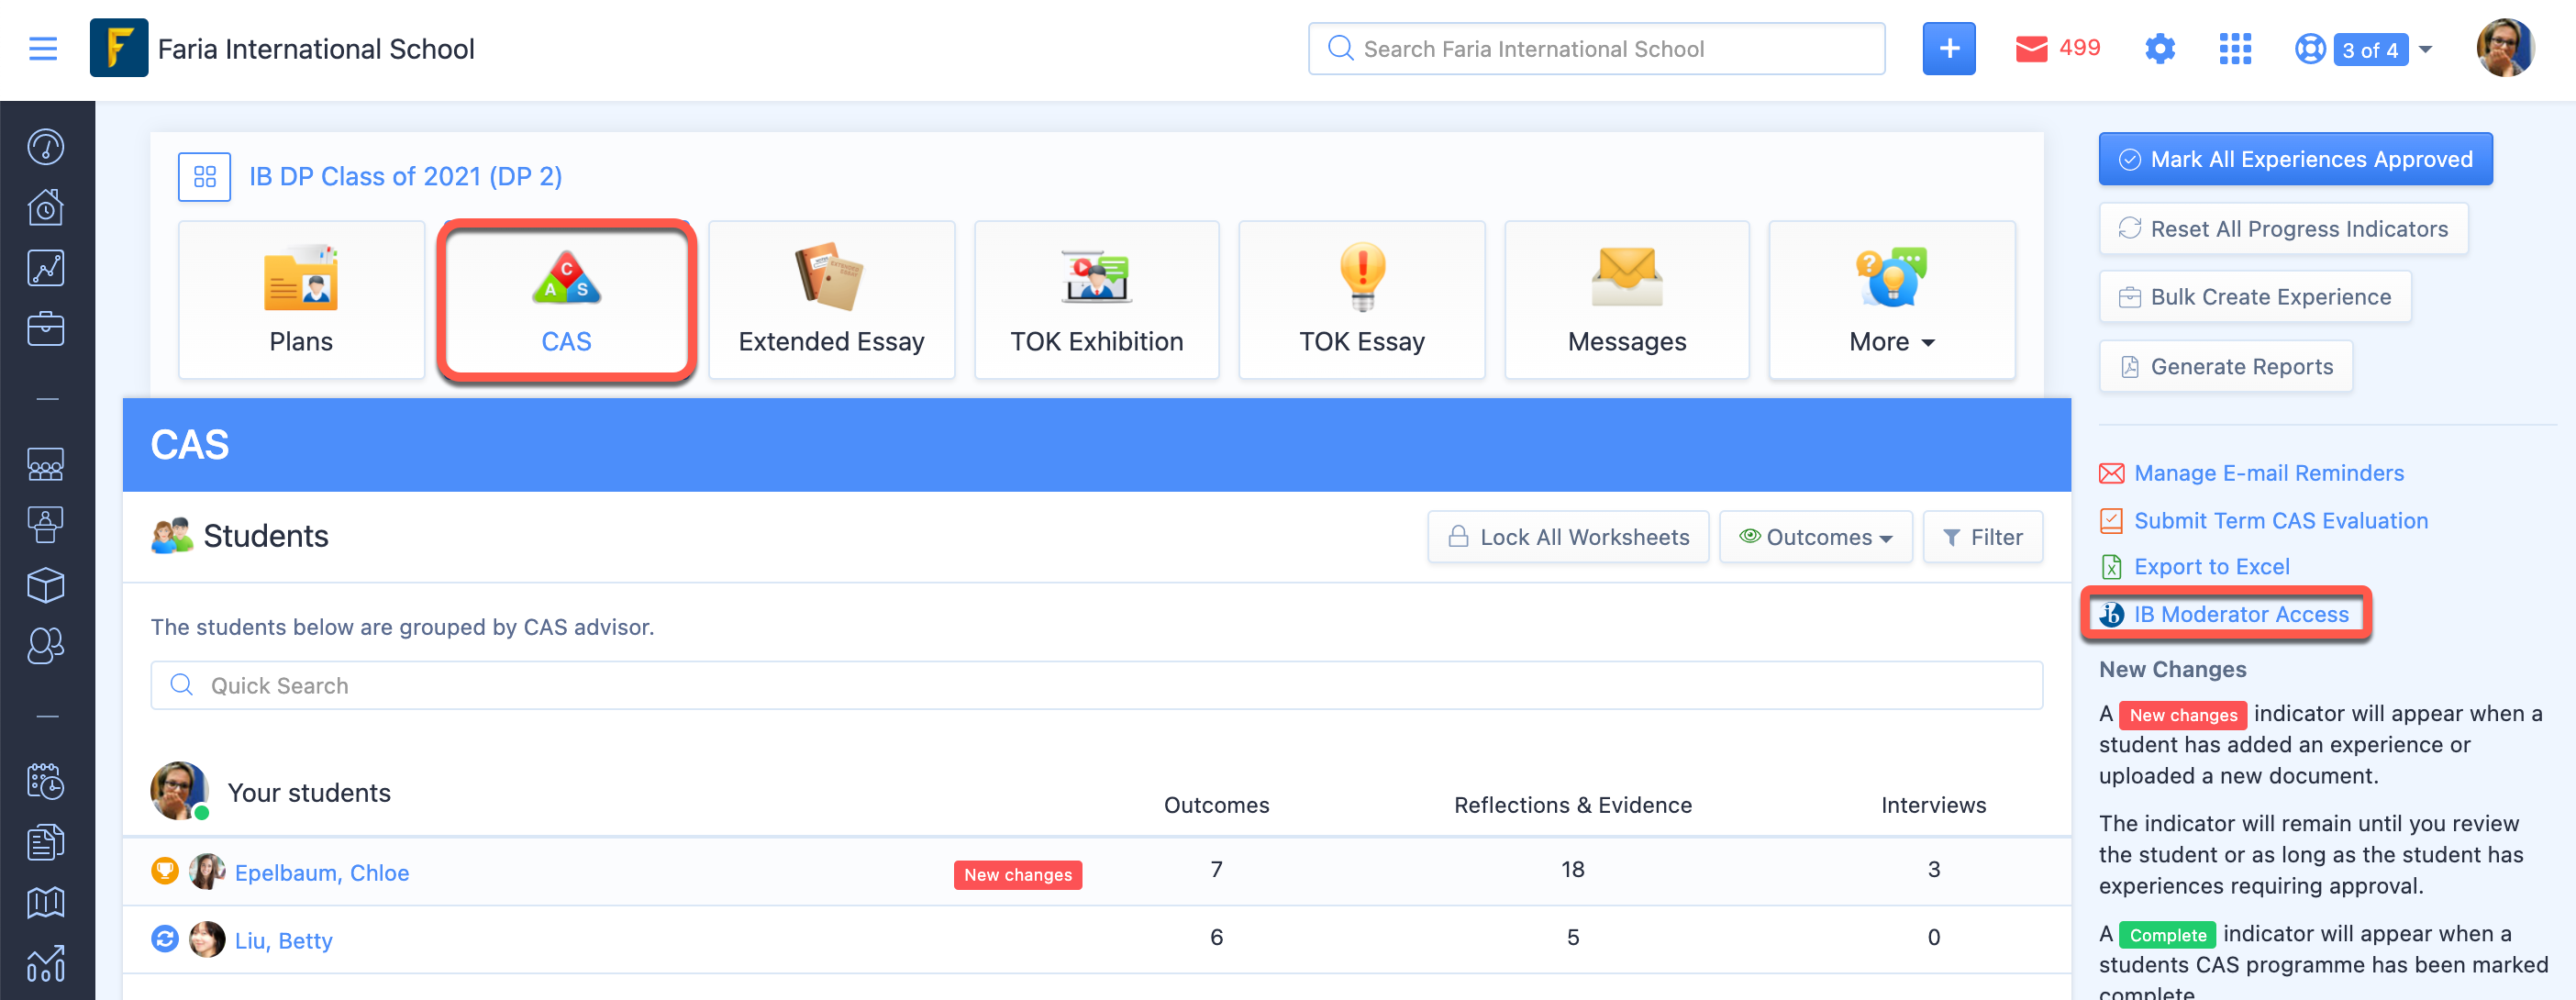
Task: Open the people users icon in sidebar
Action: point(46,645)
